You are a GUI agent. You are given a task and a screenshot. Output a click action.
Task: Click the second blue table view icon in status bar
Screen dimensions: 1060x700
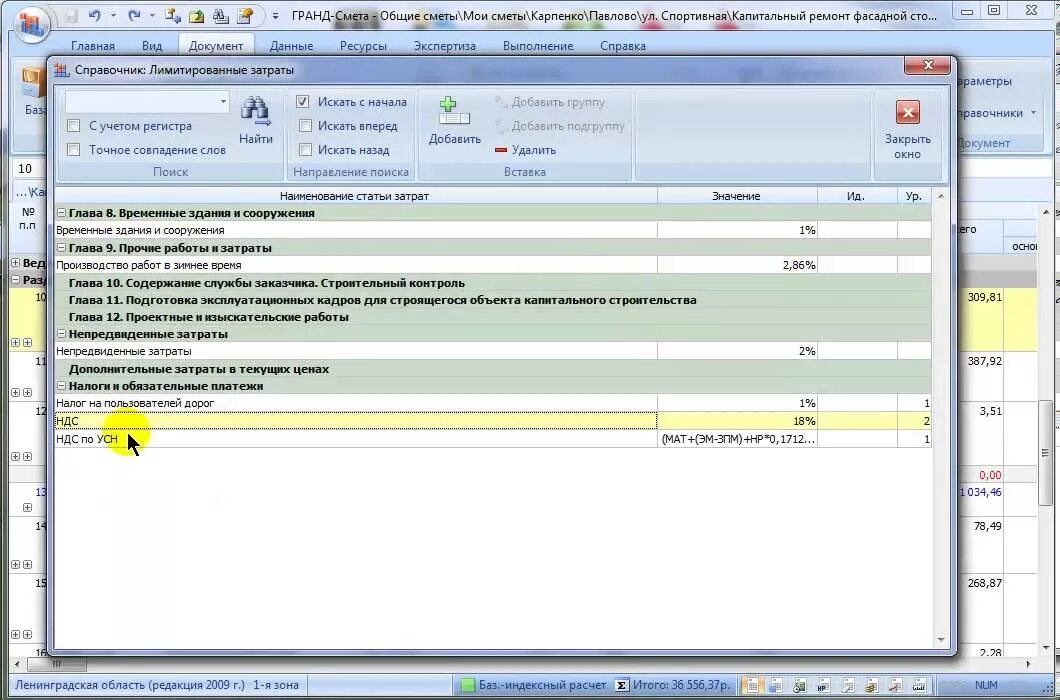pyautogui.click(x=775, y=685)
